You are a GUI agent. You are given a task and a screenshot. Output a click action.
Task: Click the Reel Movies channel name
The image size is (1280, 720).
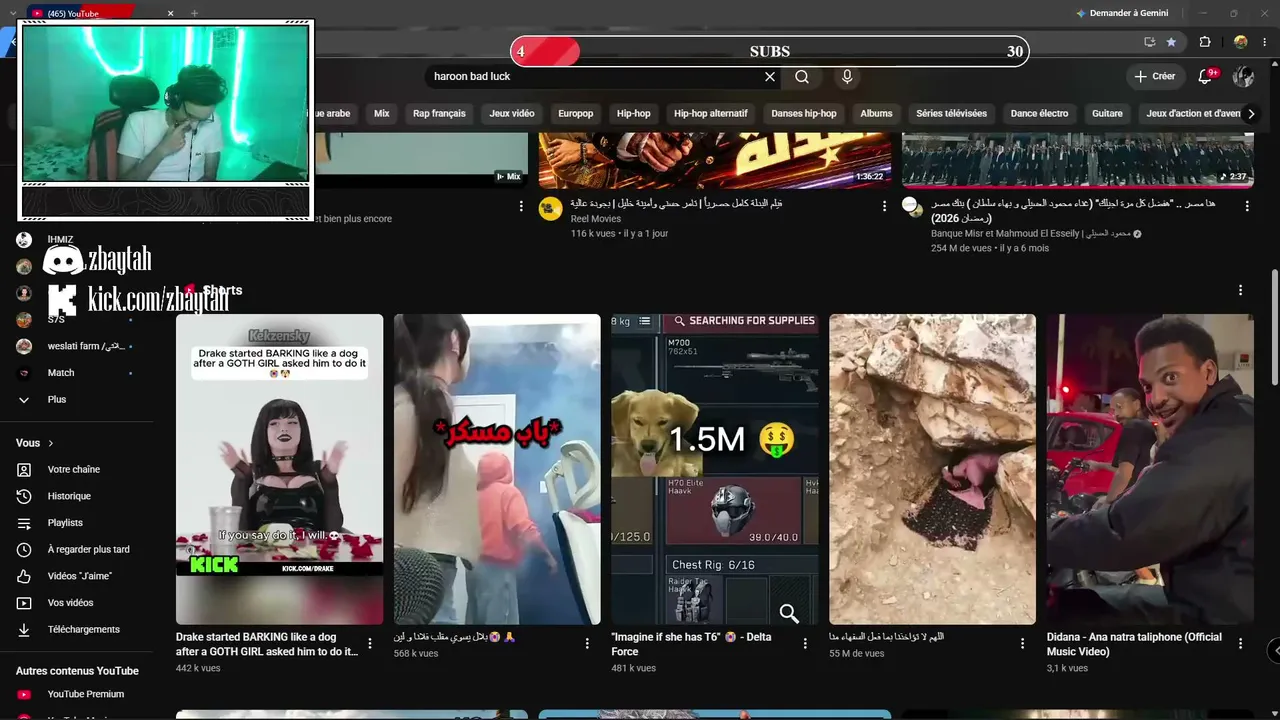(596, 219)
